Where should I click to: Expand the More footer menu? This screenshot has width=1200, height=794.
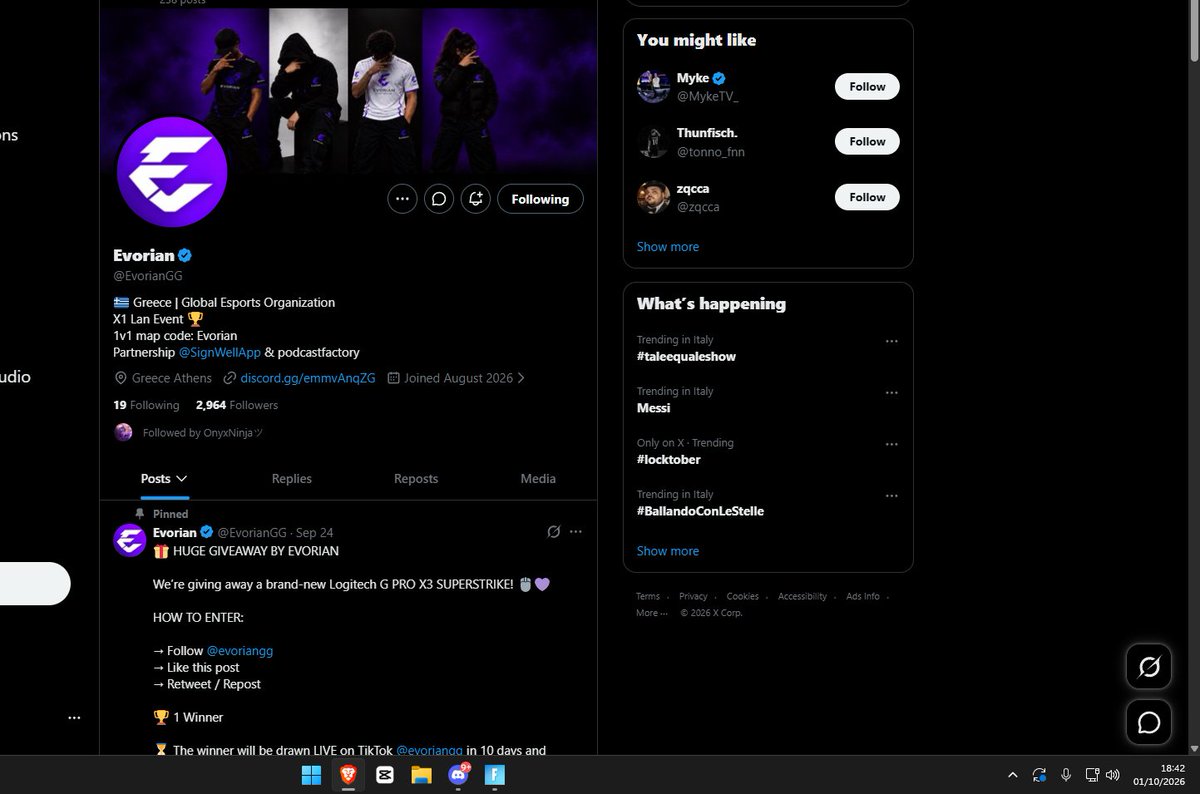pyautogui.click(x=651, y=613)
